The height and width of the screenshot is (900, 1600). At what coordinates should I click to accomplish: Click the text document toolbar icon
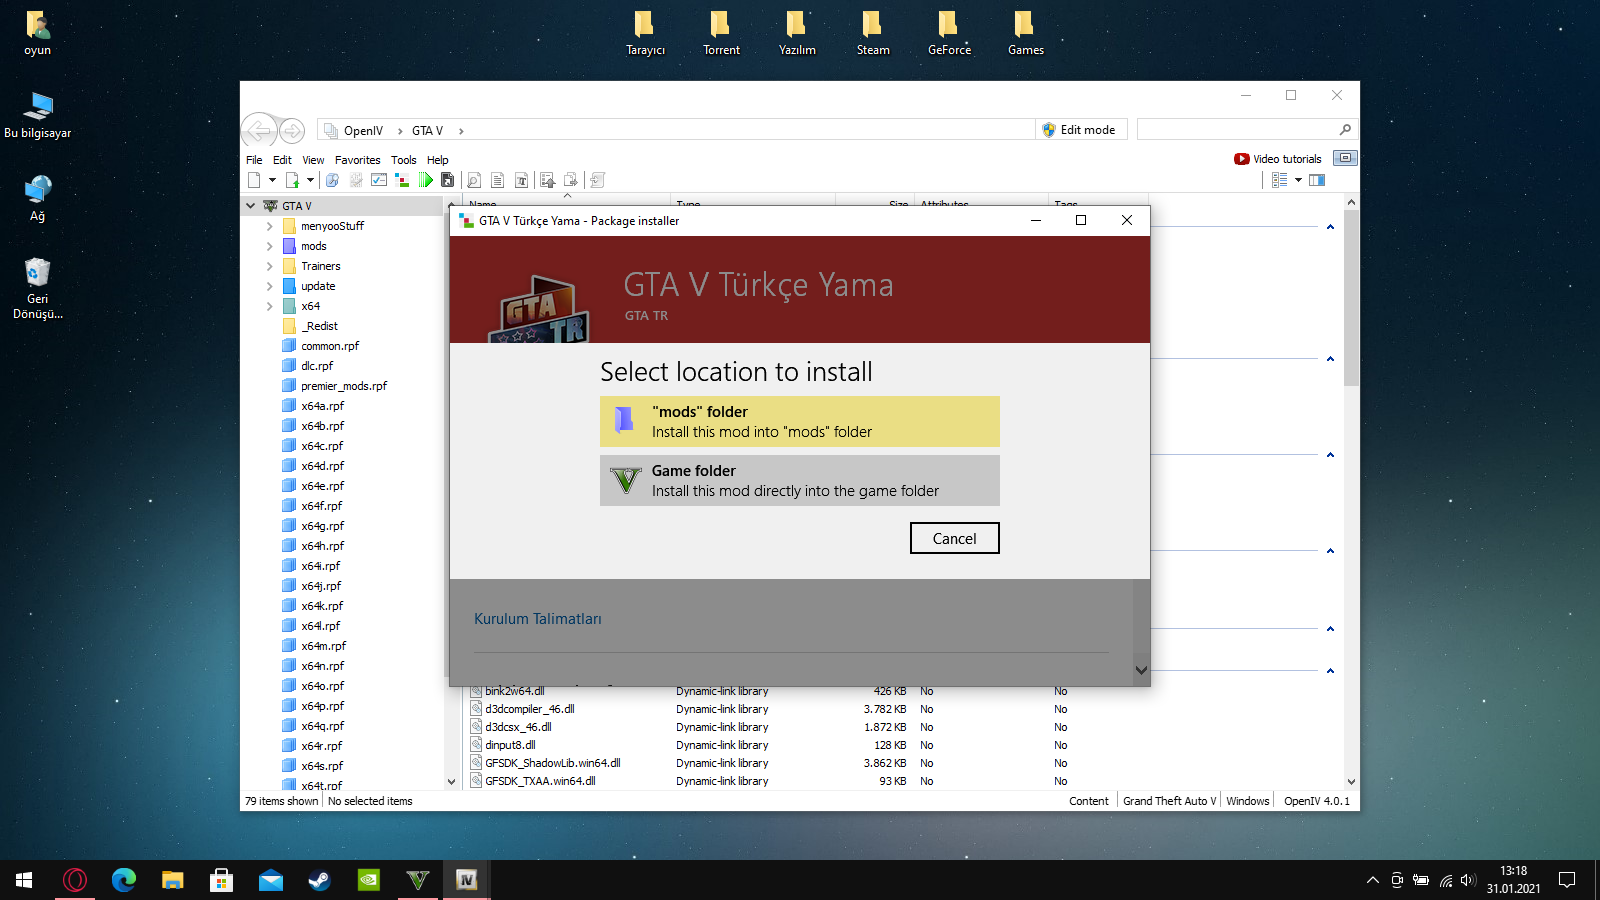497,180
